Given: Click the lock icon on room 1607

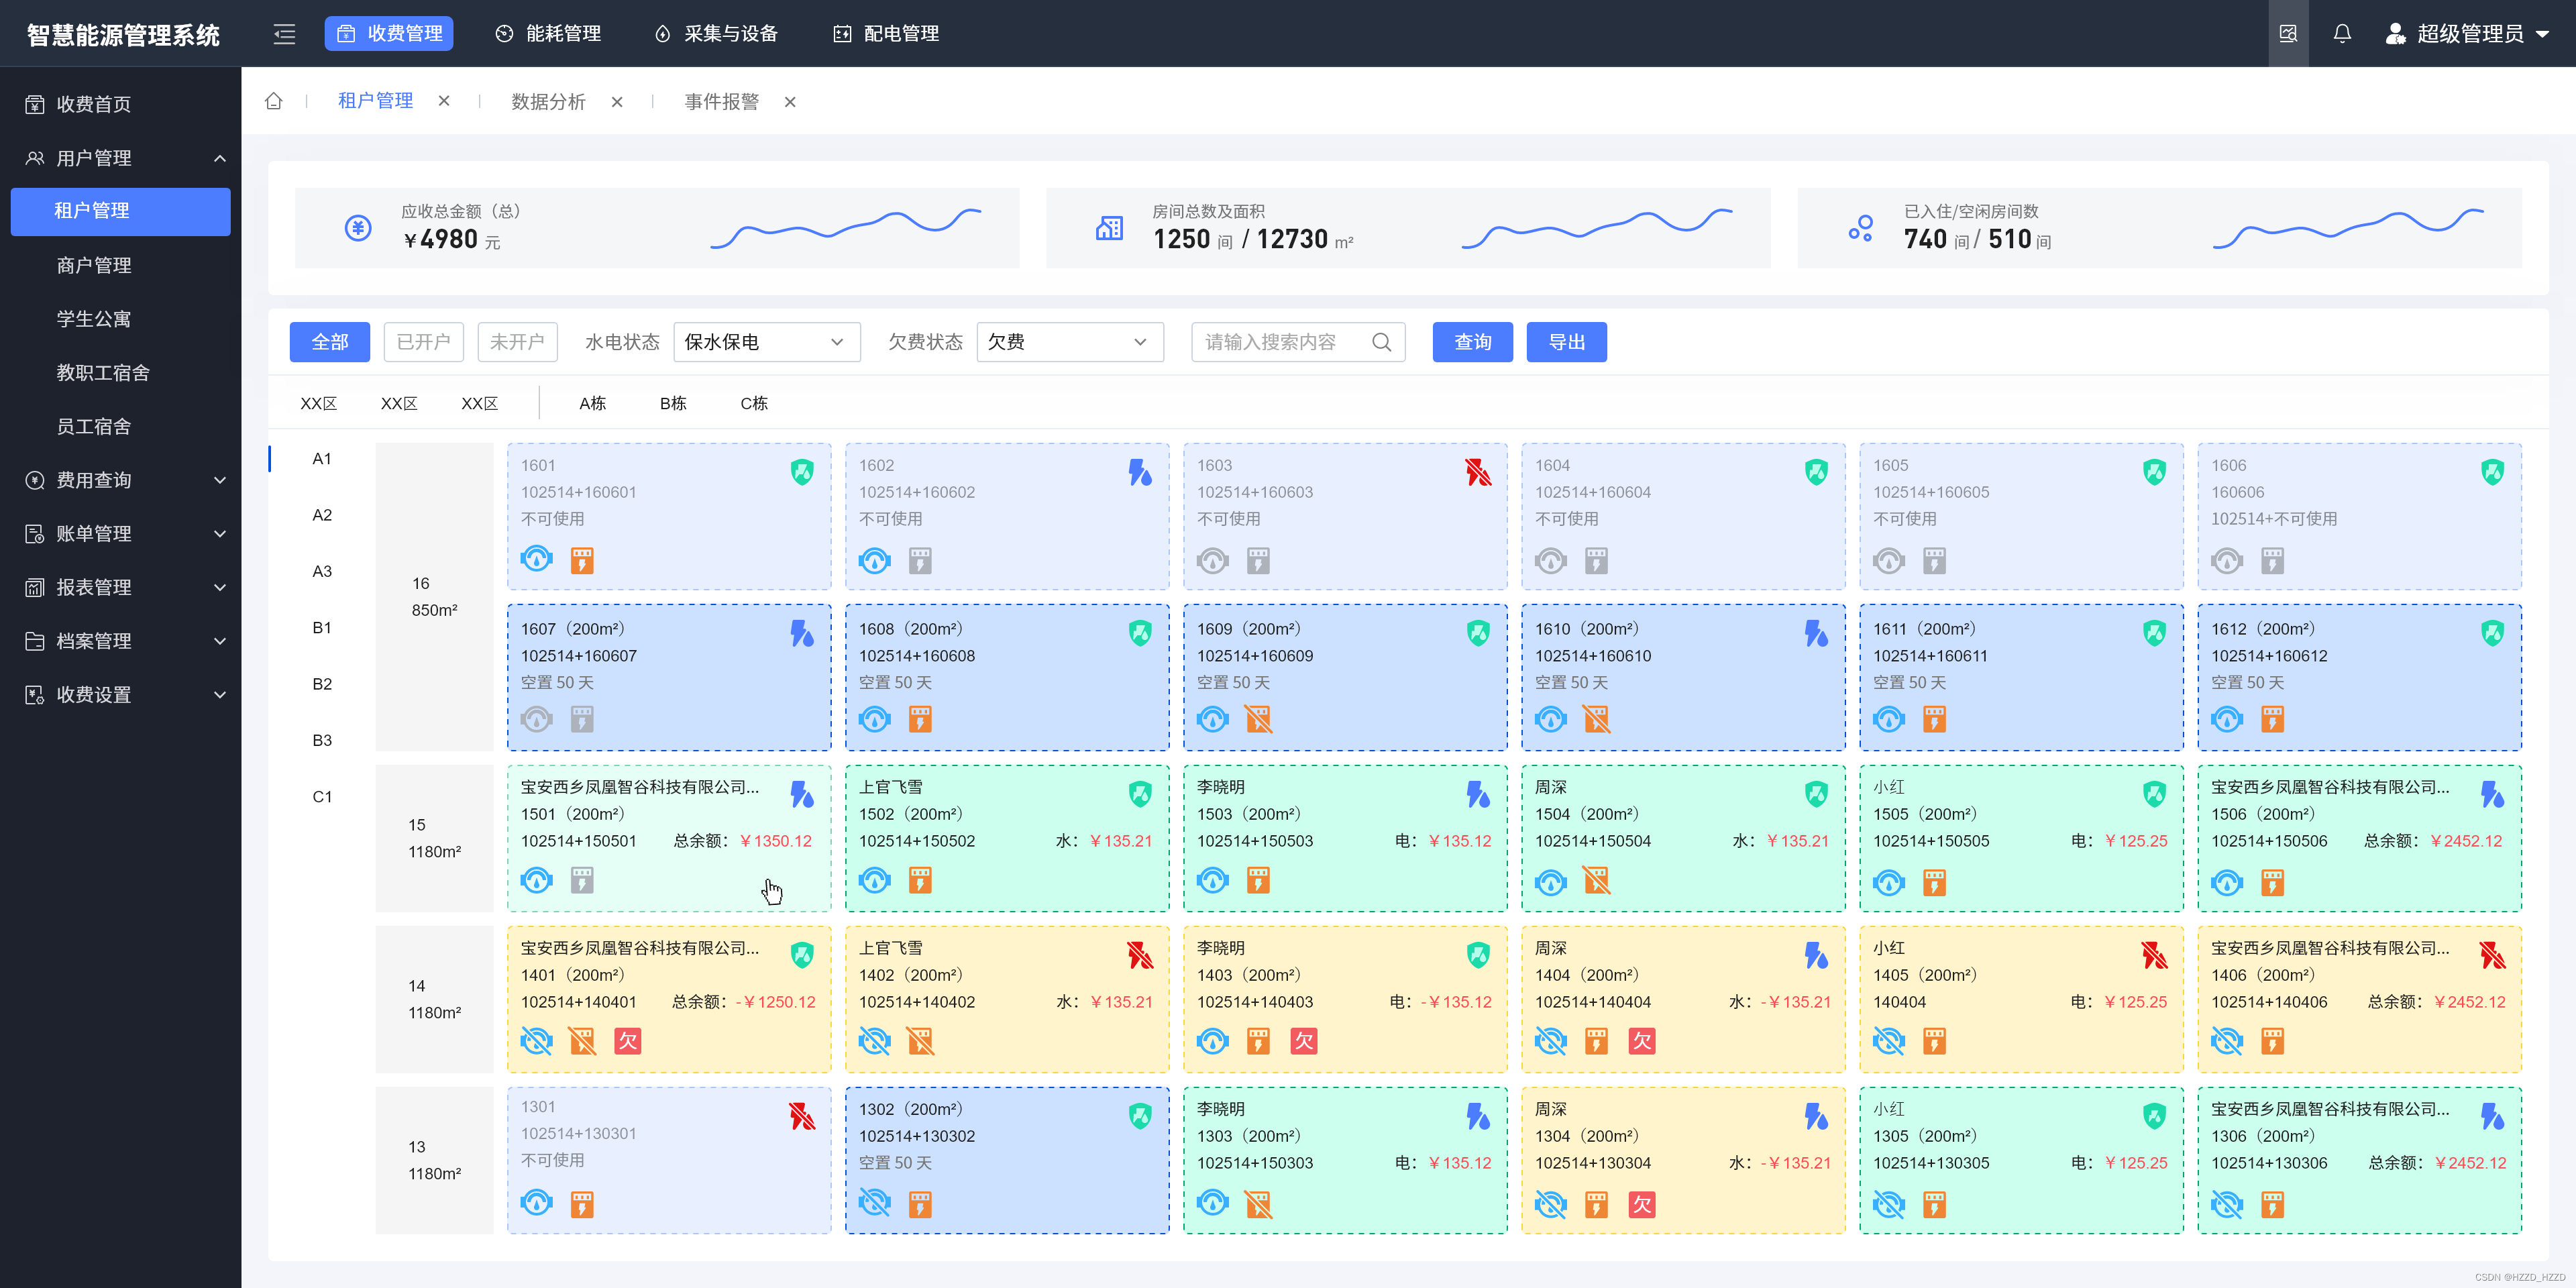Looking at the screenshot, I should tap(582, 720).
